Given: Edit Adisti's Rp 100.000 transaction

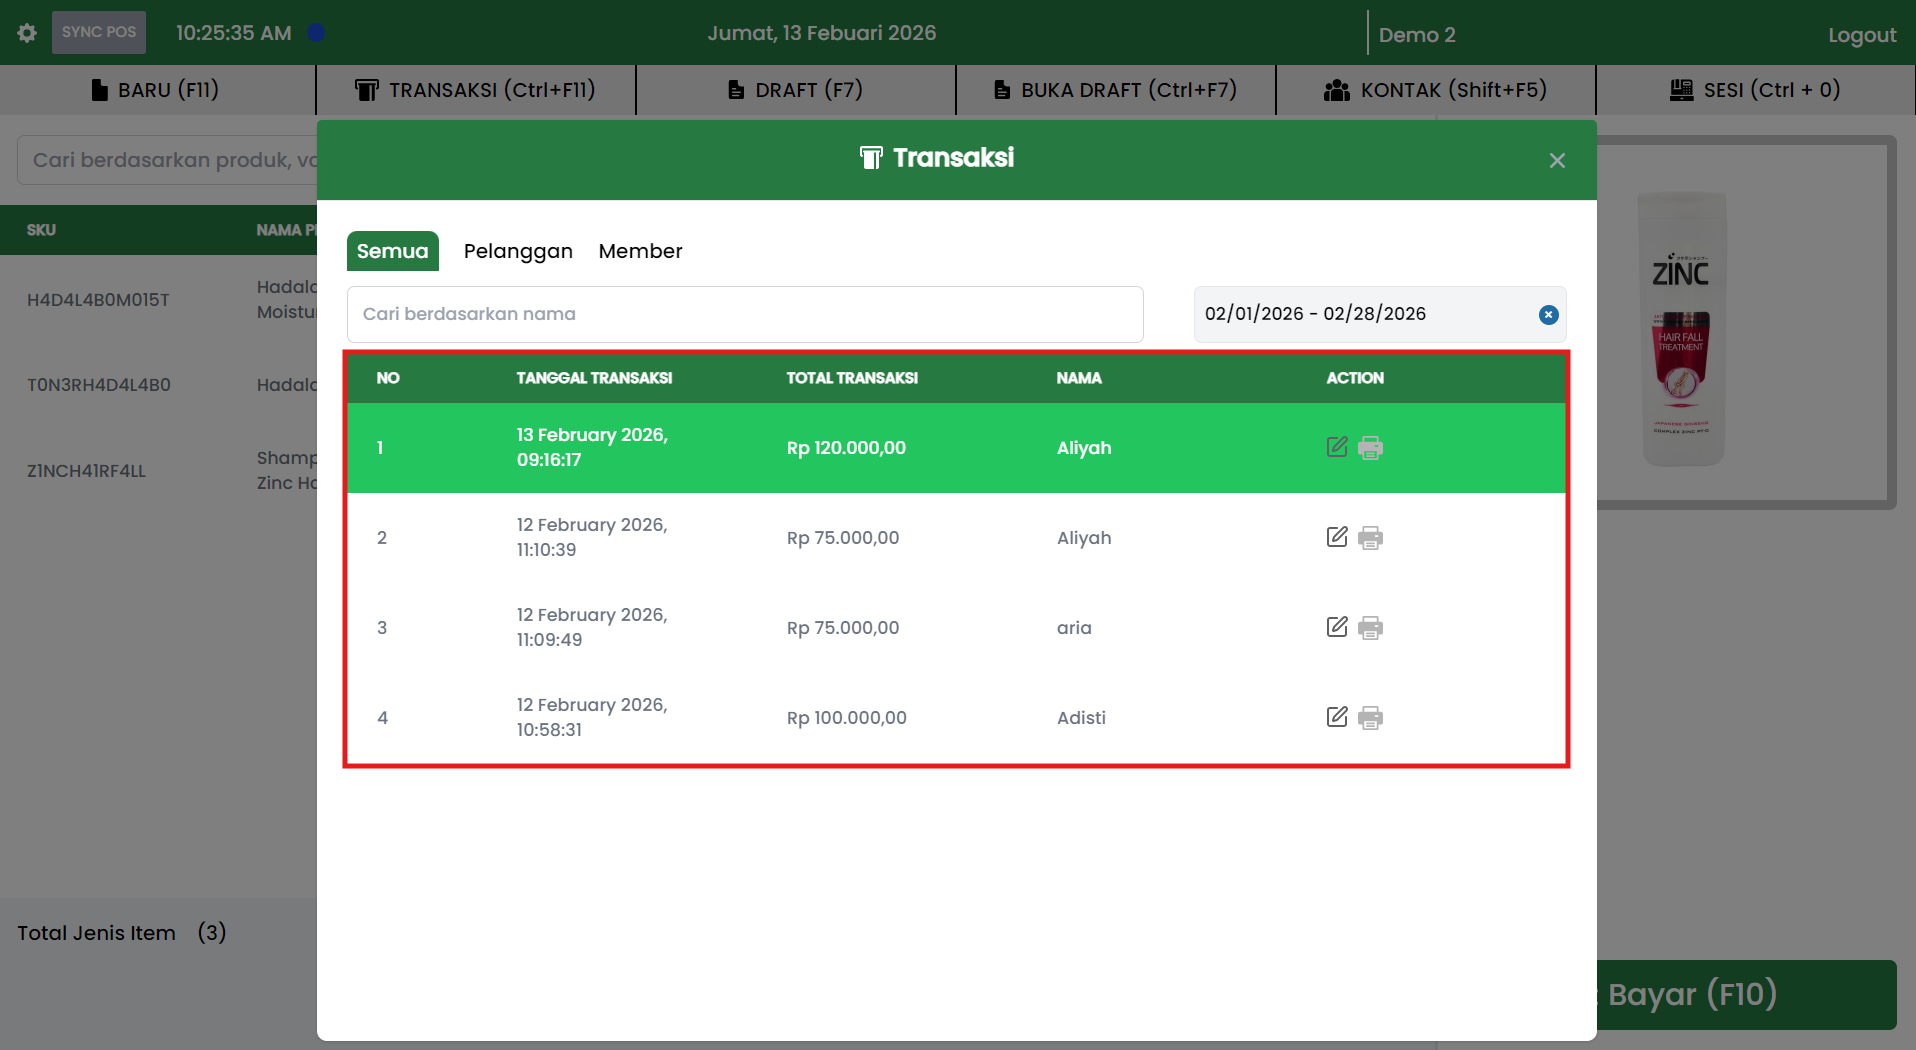Looking at the screenshot, I should click(x=1337, y=717).
